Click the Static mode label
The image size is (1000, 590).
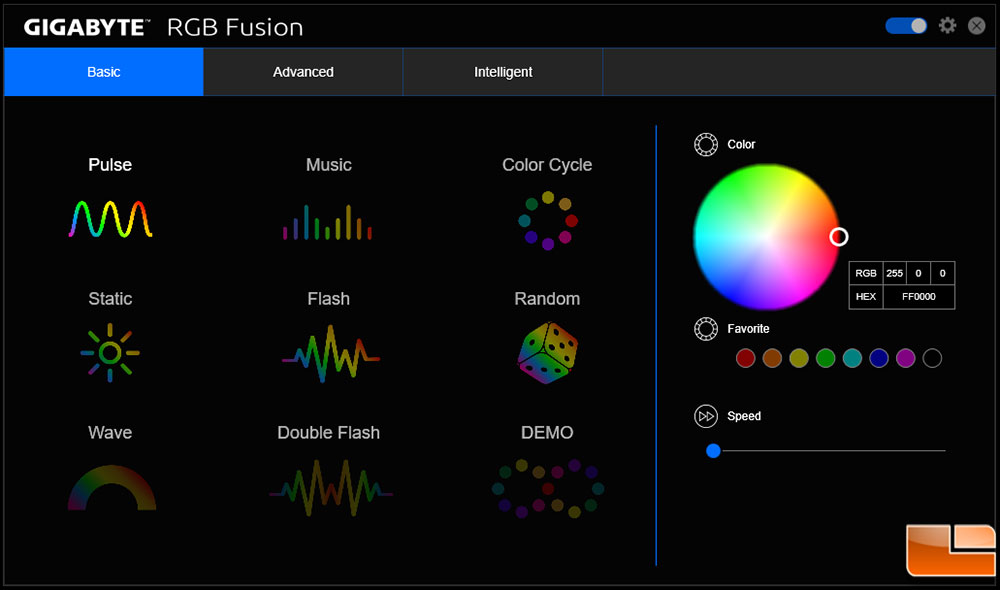click(x=110, y=299)
